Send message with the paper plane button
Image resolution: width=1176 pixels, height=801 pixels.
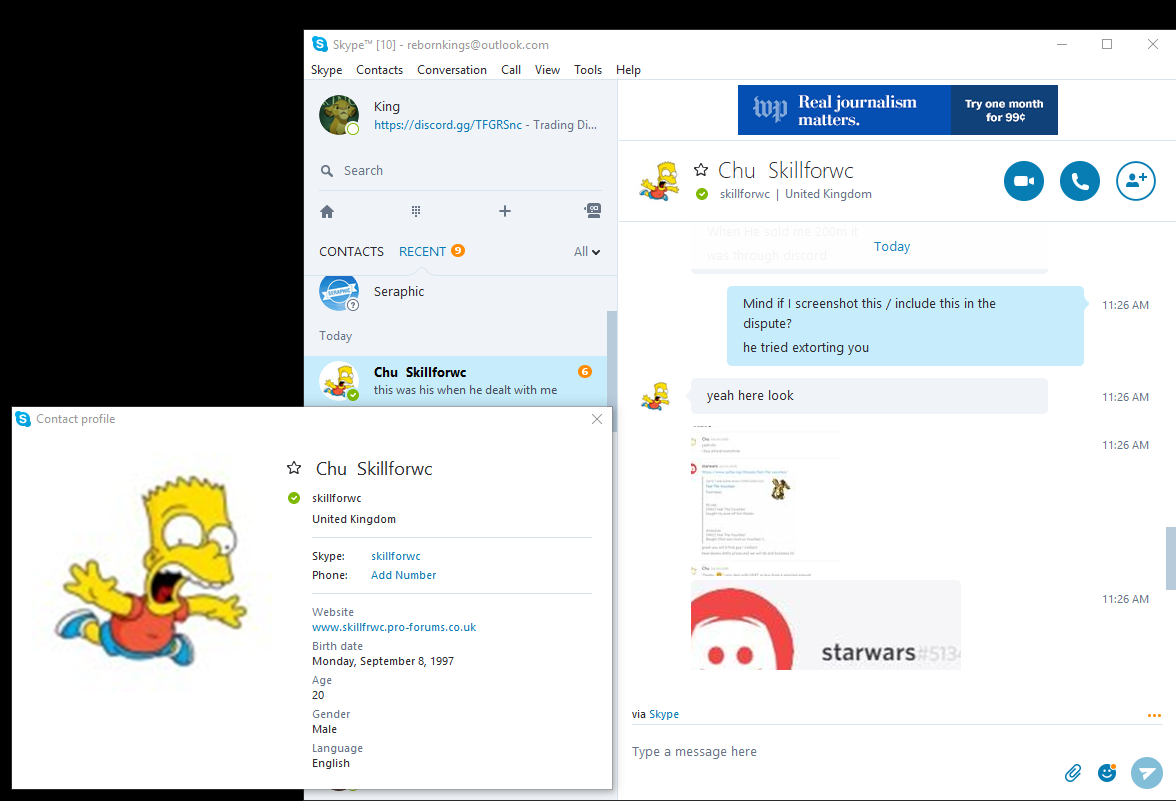coord(1147,772)
